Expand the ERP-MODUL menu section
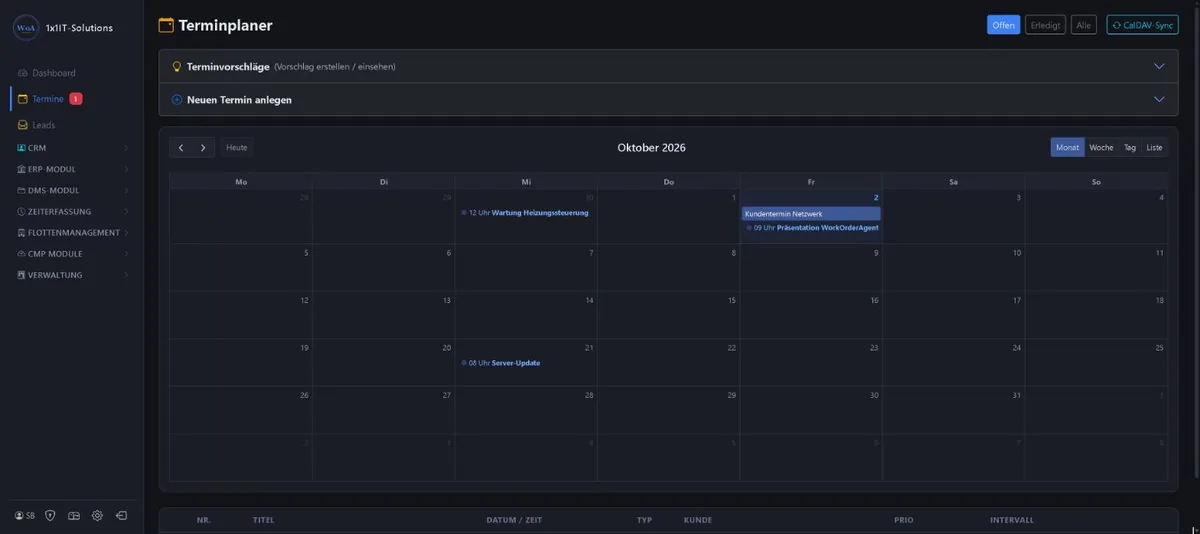 73,169
